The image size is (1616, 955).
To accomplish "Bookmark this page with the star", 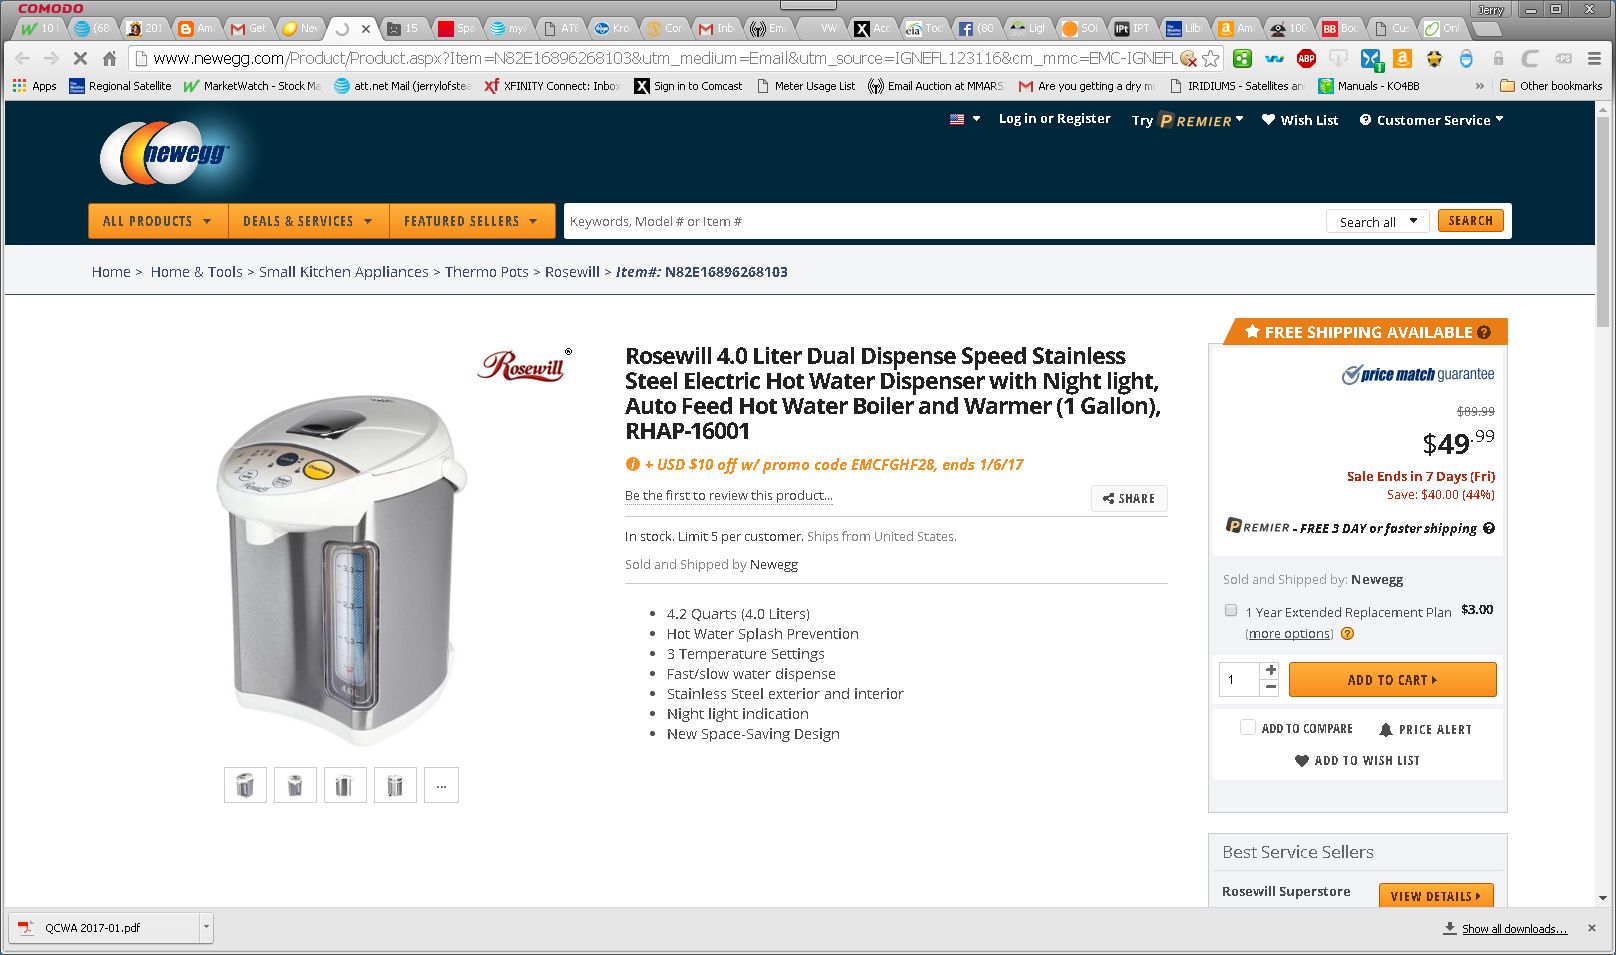I will click(1211, 58).
